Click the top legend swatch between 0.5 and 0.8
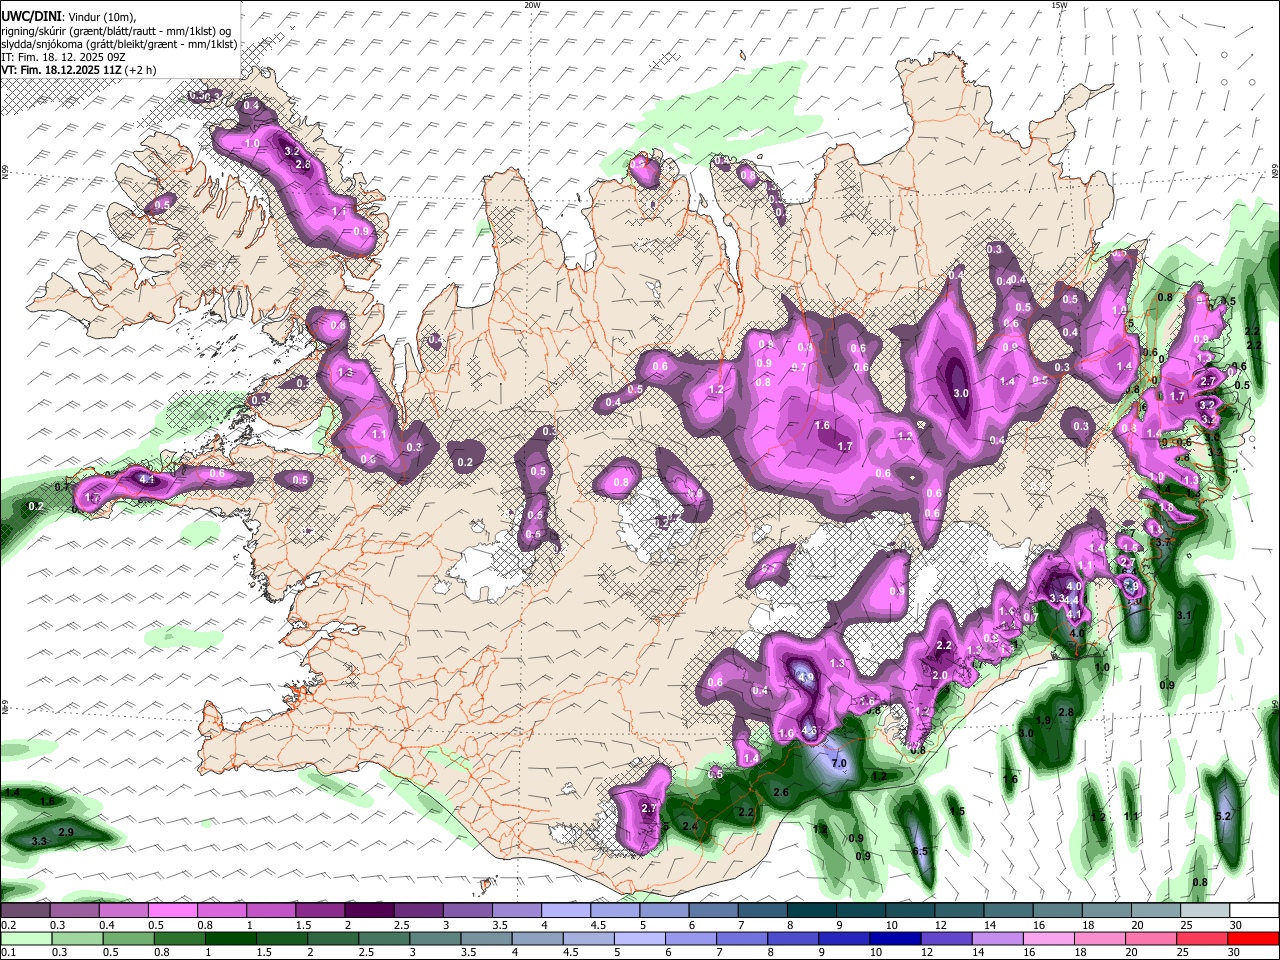The image size is (1280, 960). 172,911
